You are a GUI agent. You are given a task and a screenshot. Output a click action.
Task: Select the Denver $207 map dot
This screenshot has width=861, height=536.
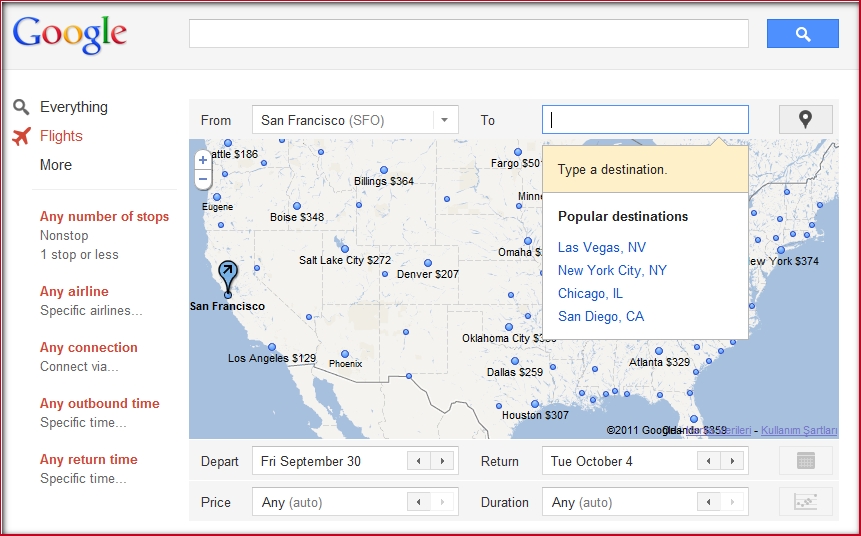click(x=428, y=263)
